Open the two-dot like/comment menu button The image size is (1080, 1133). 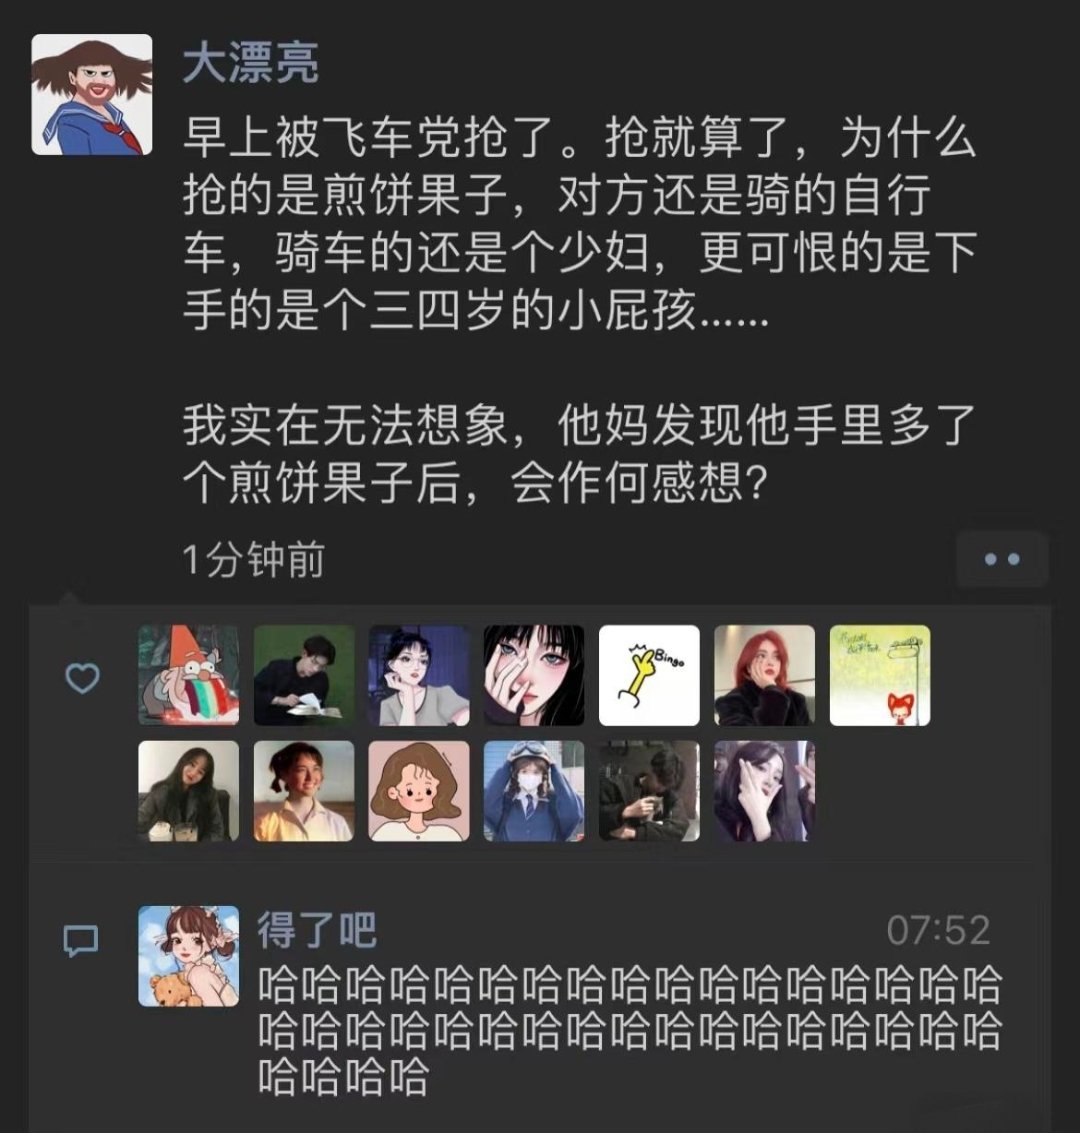click(1002, 559)
